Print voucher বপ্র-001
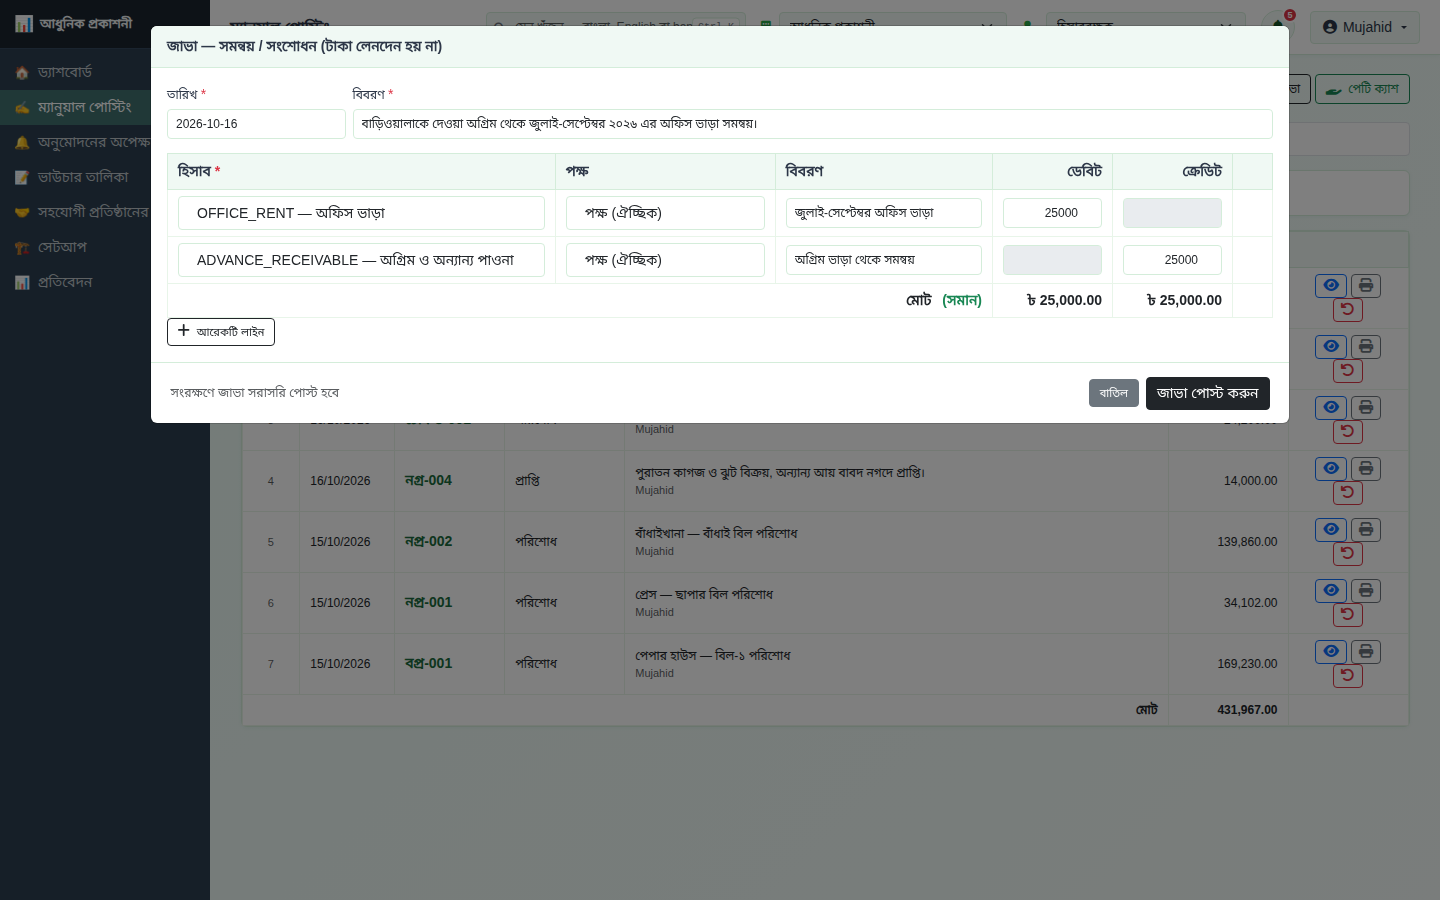 (1366, 651)
